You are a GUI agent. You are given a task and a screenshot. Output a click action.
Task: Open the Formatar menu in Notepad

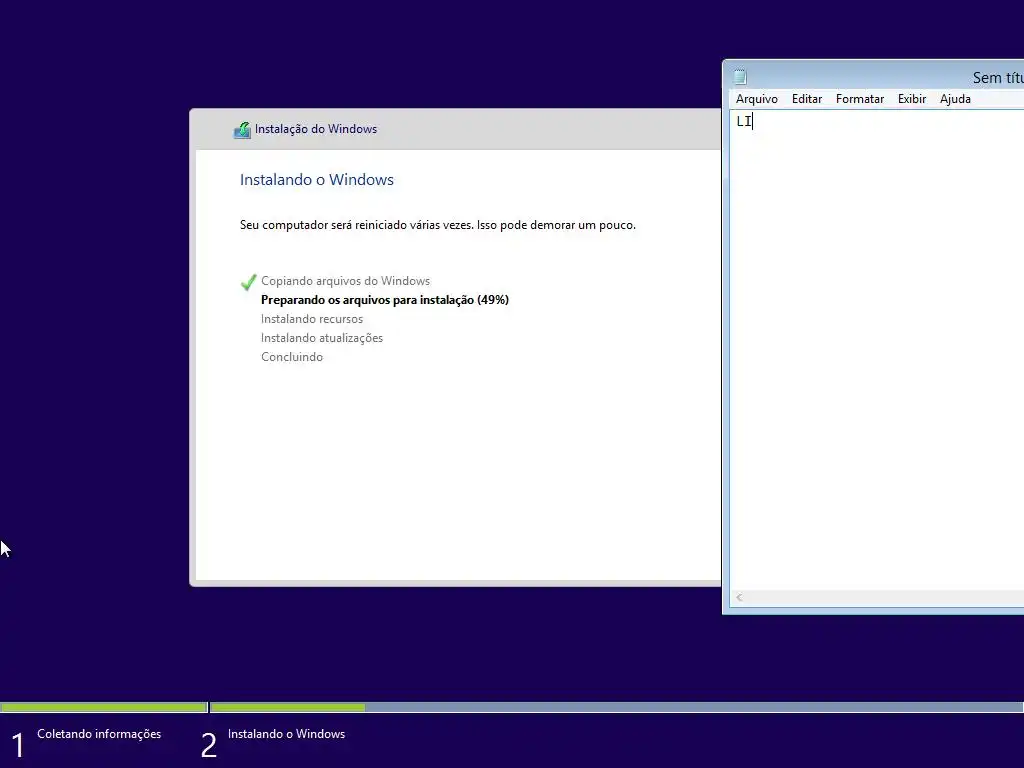pyautogui.click(x=859, y=99)
